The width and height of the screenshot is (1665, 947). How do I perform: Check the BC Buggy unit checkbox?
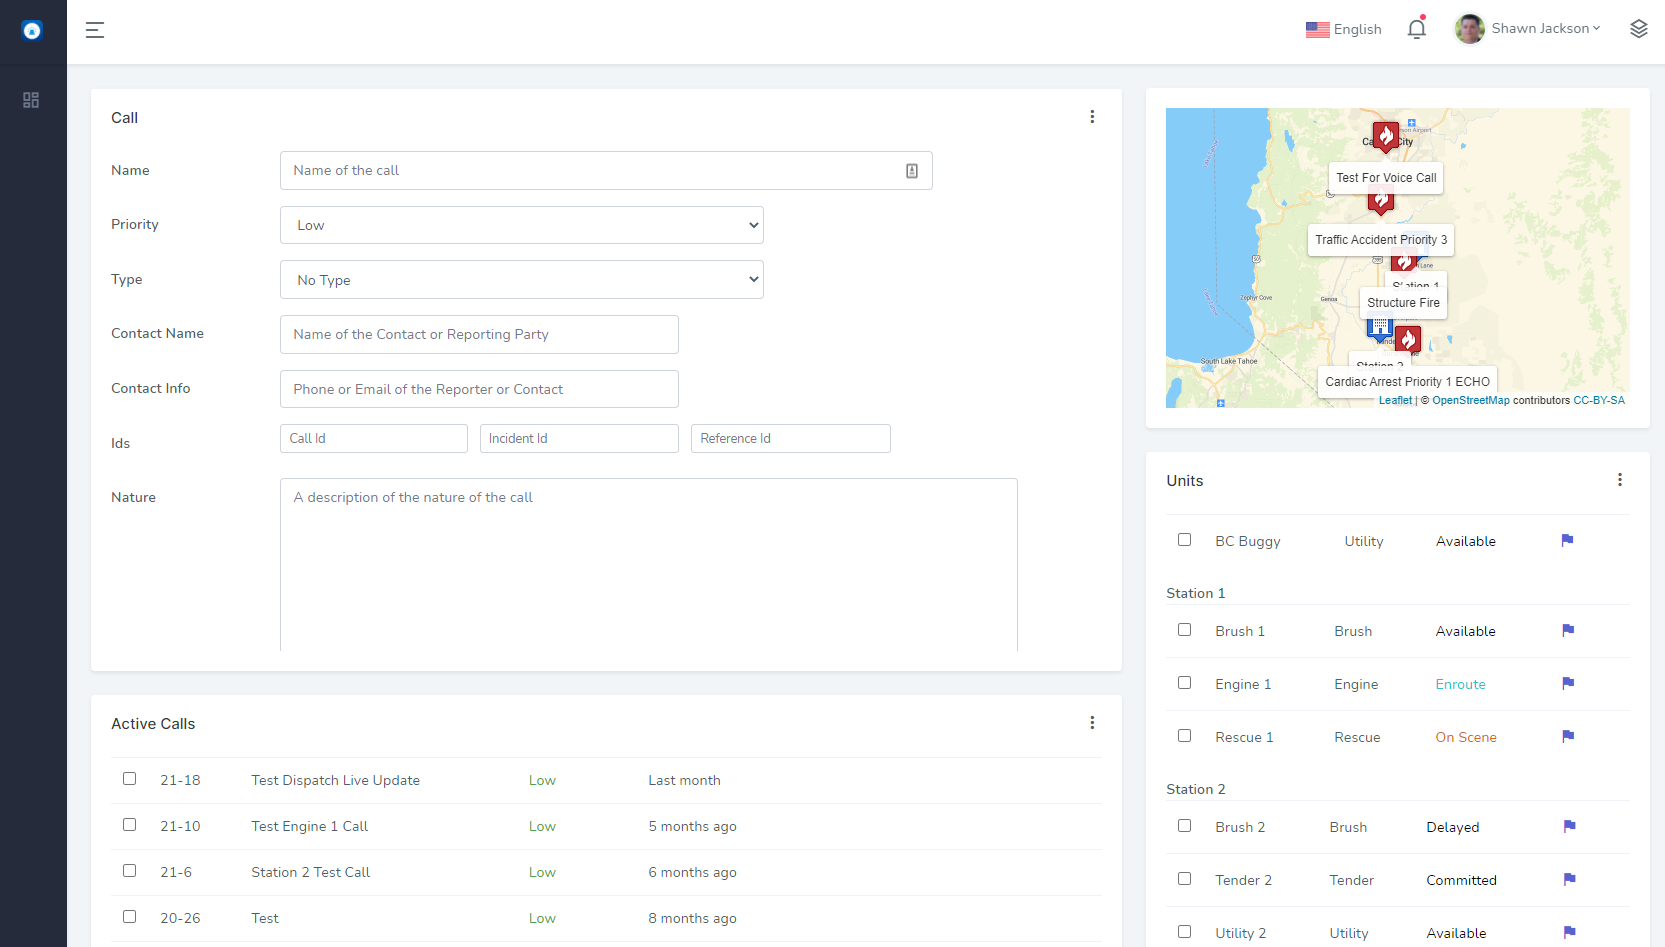(1184, 539)
